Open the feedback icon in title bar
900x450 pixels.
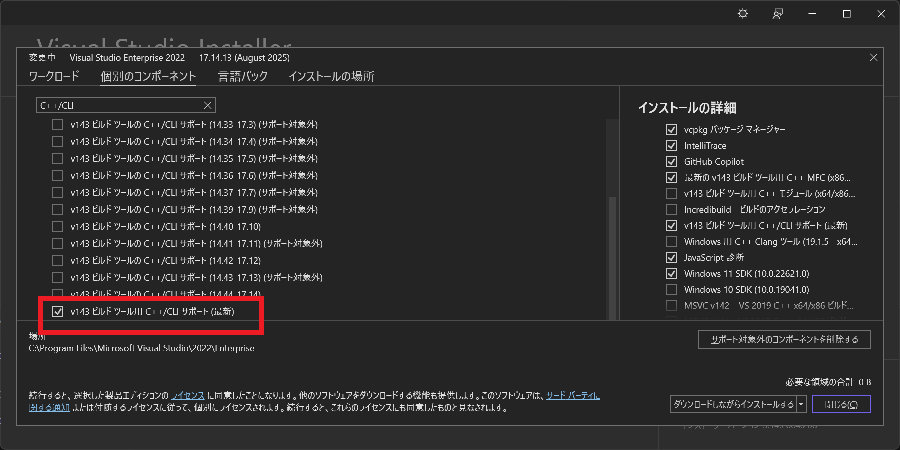(x=778, y=14)
